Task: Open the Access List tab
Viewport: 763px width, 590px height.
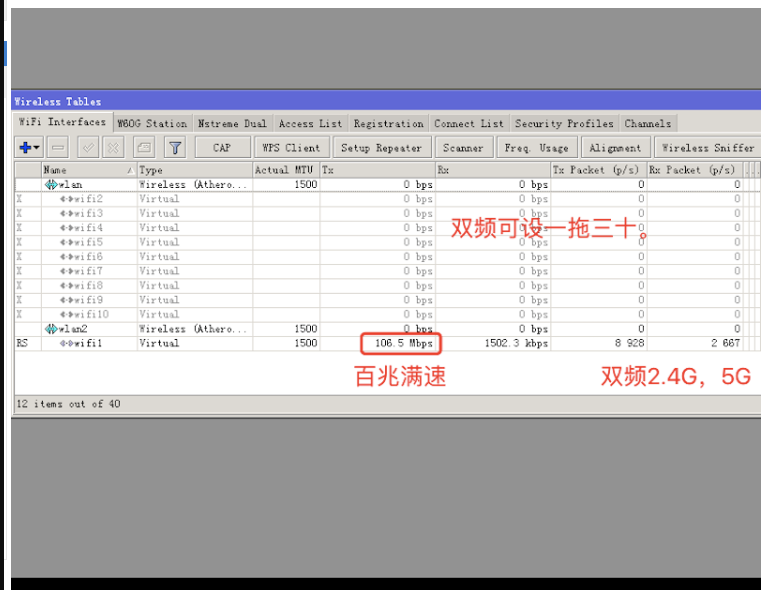Action: pyautogui.click(x=310, y=124)
